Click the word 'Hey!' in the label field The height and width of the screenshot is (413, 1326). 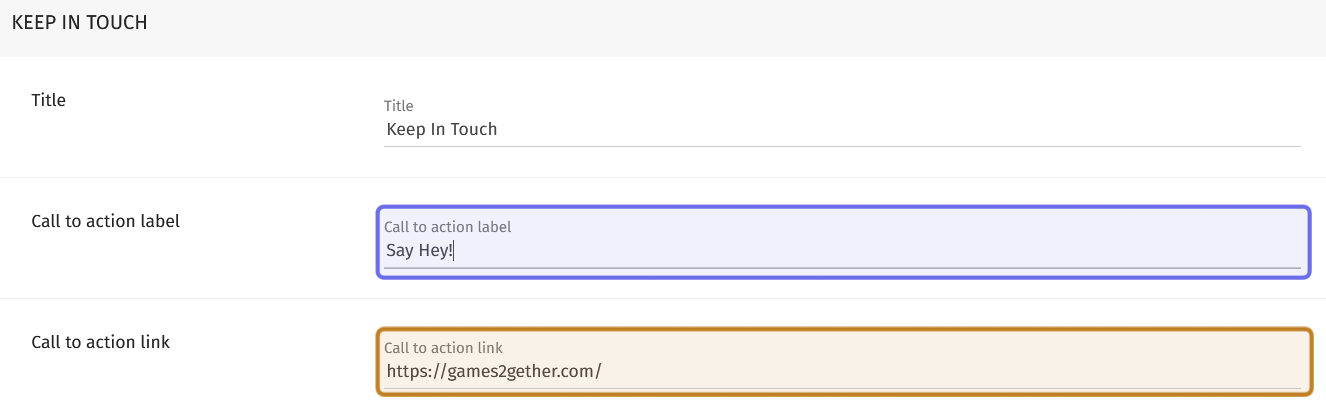coord(436,250)
